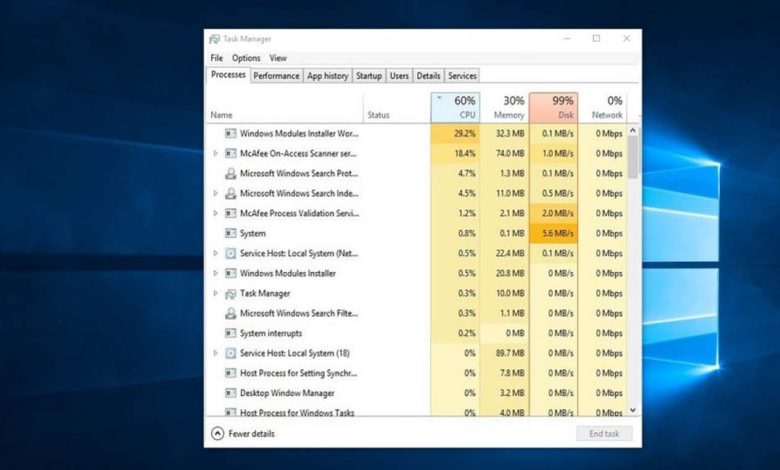Click the System interrupts process icon
The height and width of the screenshot is (470, 780).
click(230, 333)
